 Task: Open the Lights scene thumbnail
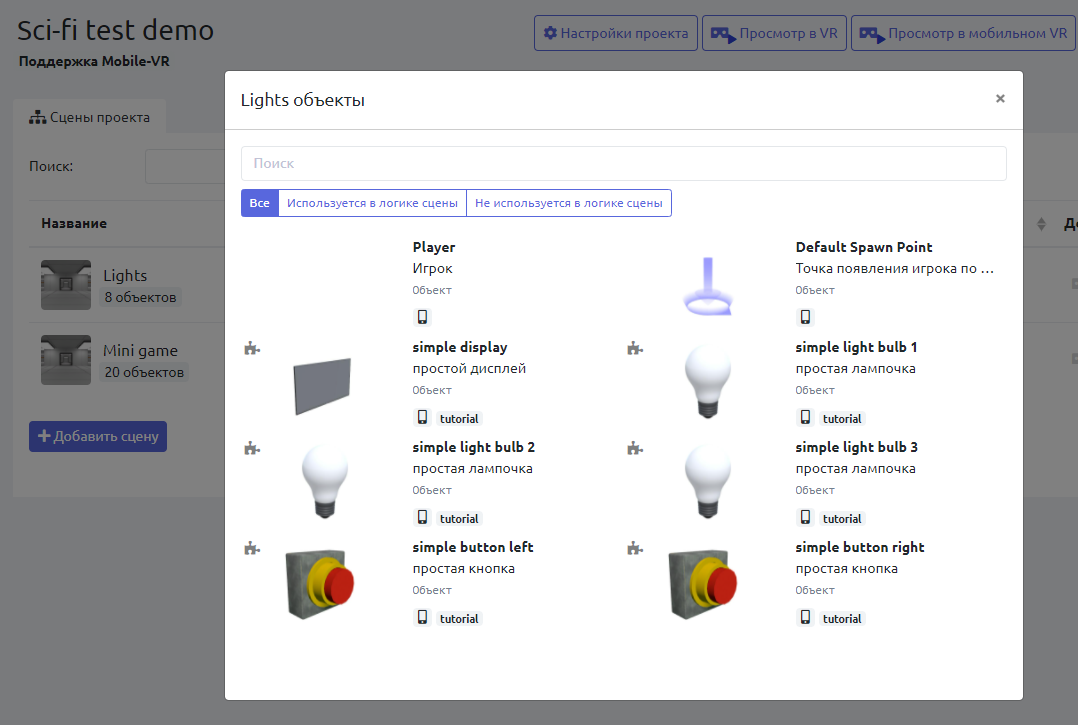pyautogui.click(x=66, y=285)
